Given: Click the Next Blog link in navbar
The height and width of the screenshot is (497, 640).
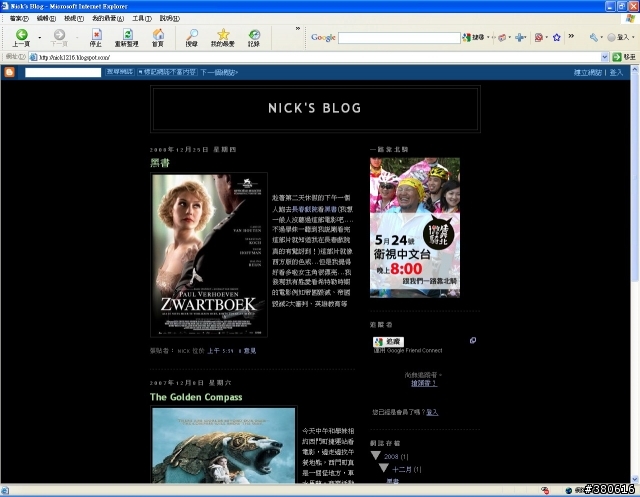Looking at the screenshot, I should click(x=219, y=73).
